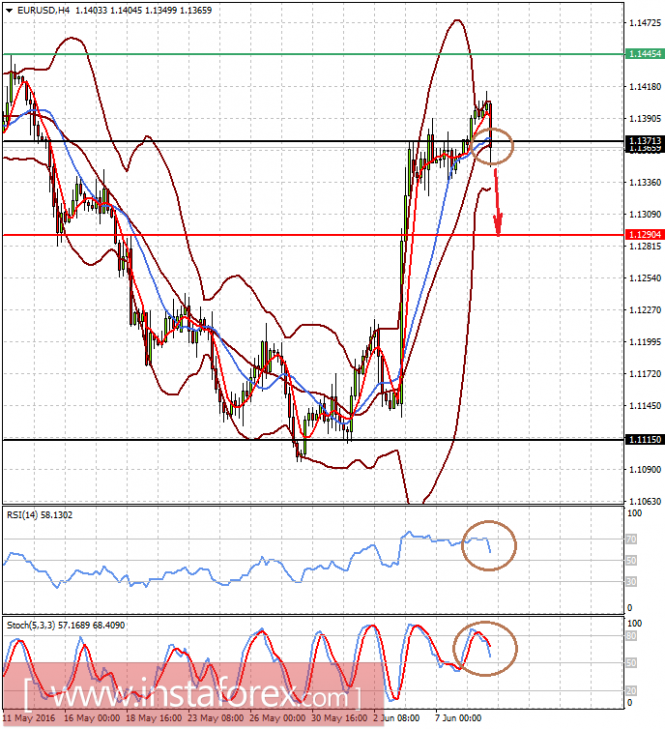Select the 11 May 2016 time axis label
Viewport: 665px width, 729px height.
[x=28, y=718]
